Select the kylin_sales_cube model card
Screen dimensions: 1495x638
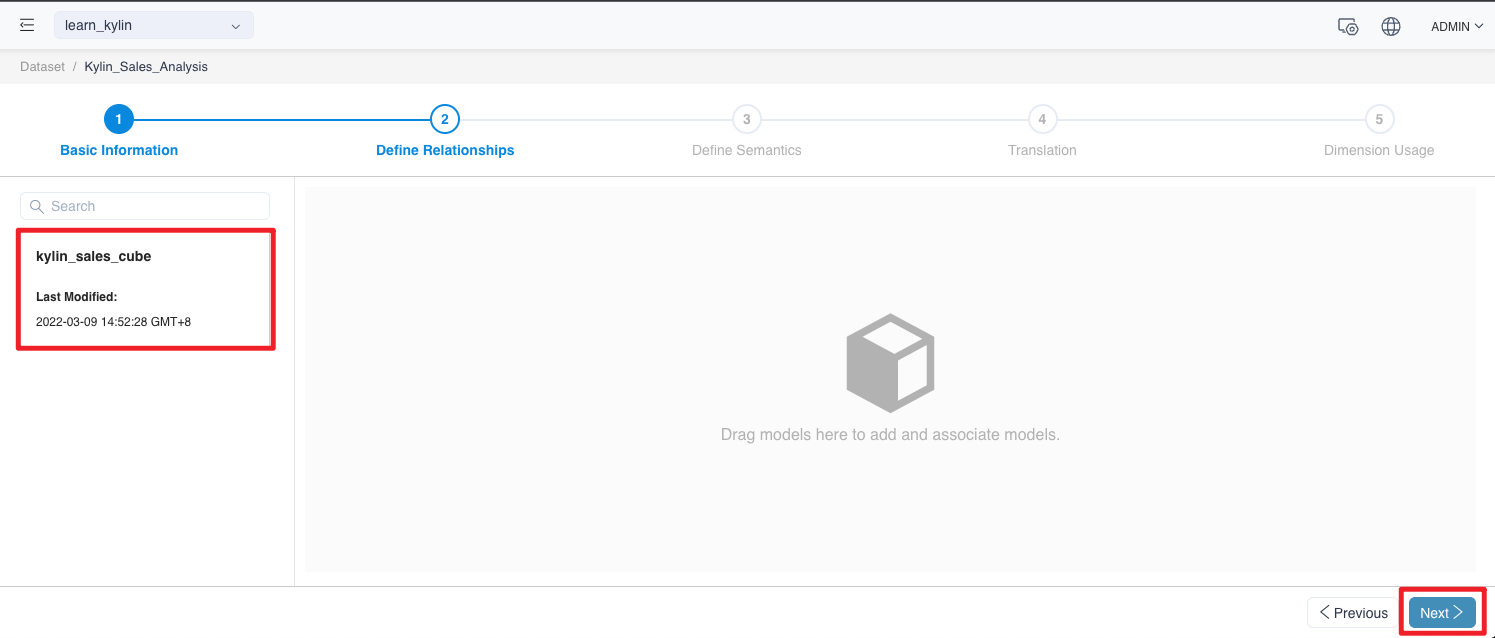145,289
